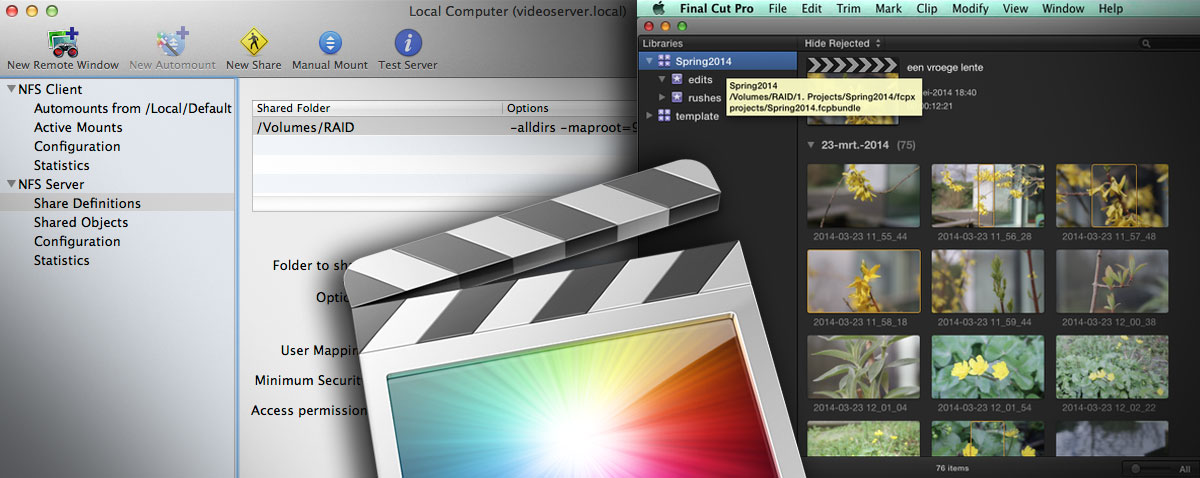The height and width of the screenshot is (478, 1200).
Task: Open the Hide Rejected filter dropdown
Action: click(843, 43)
